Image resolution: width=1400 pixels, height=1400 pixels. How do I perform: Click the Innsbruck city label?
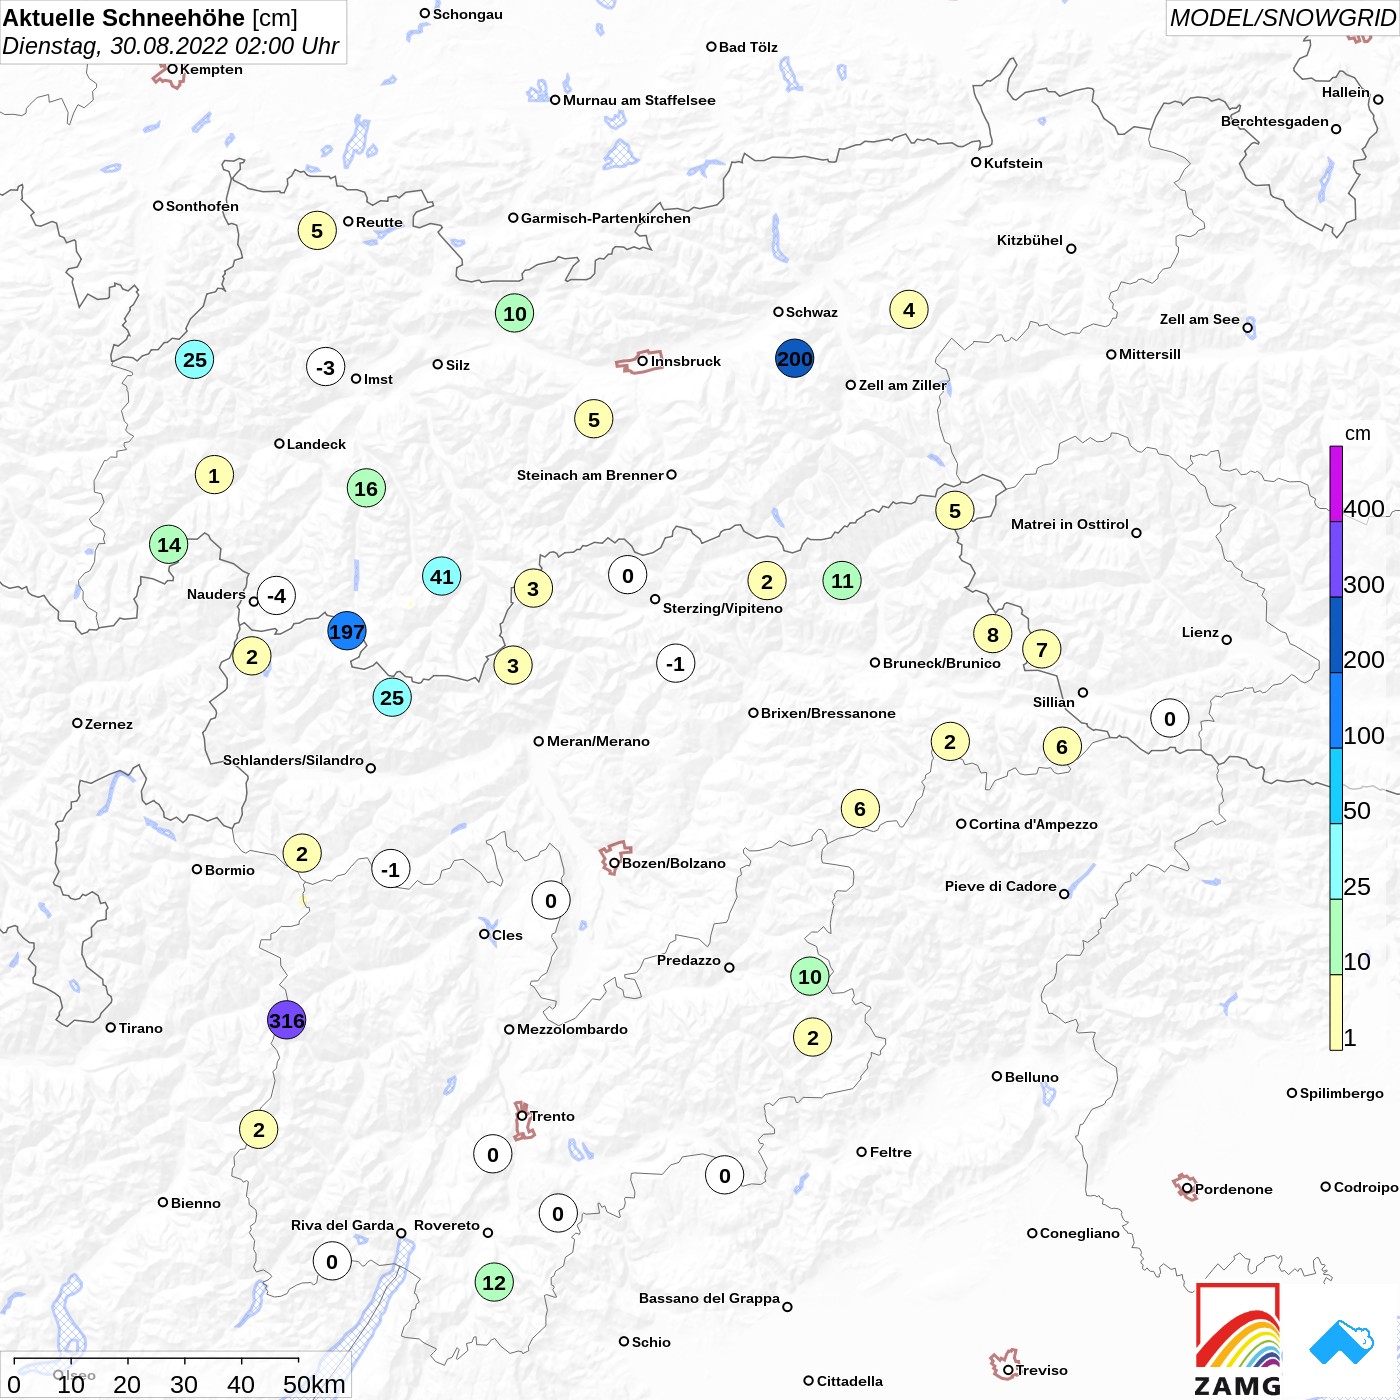pyautogui.click(x=686, y=361)
